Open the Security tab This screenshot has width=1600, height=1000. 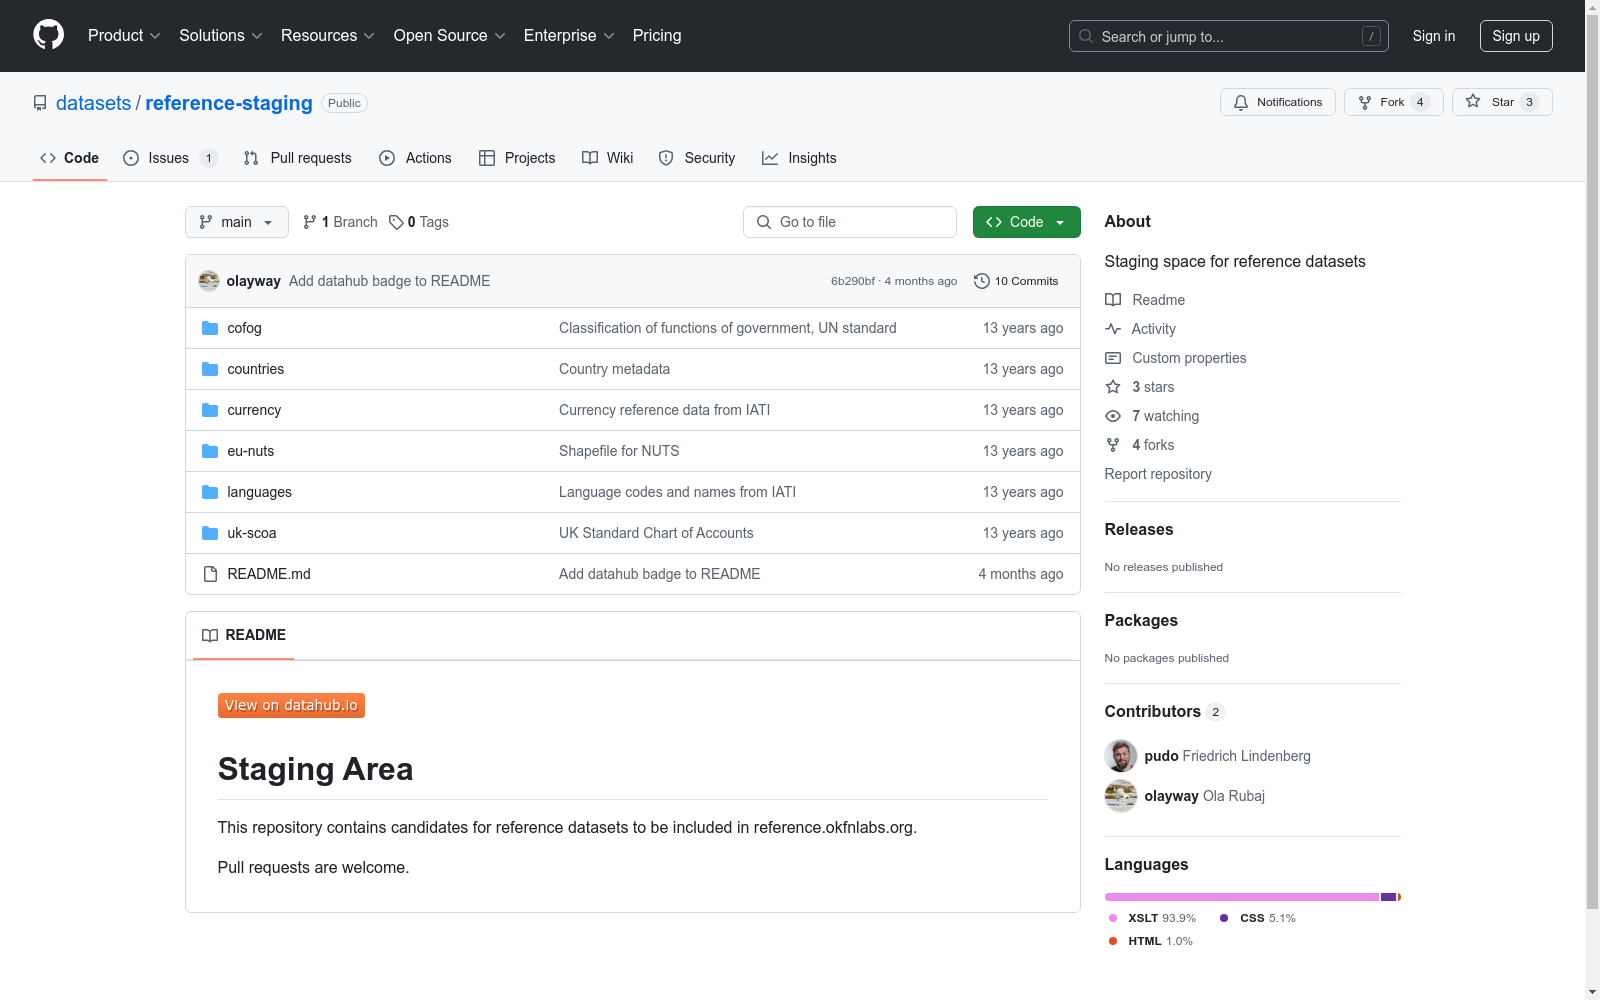click(697, 158)
